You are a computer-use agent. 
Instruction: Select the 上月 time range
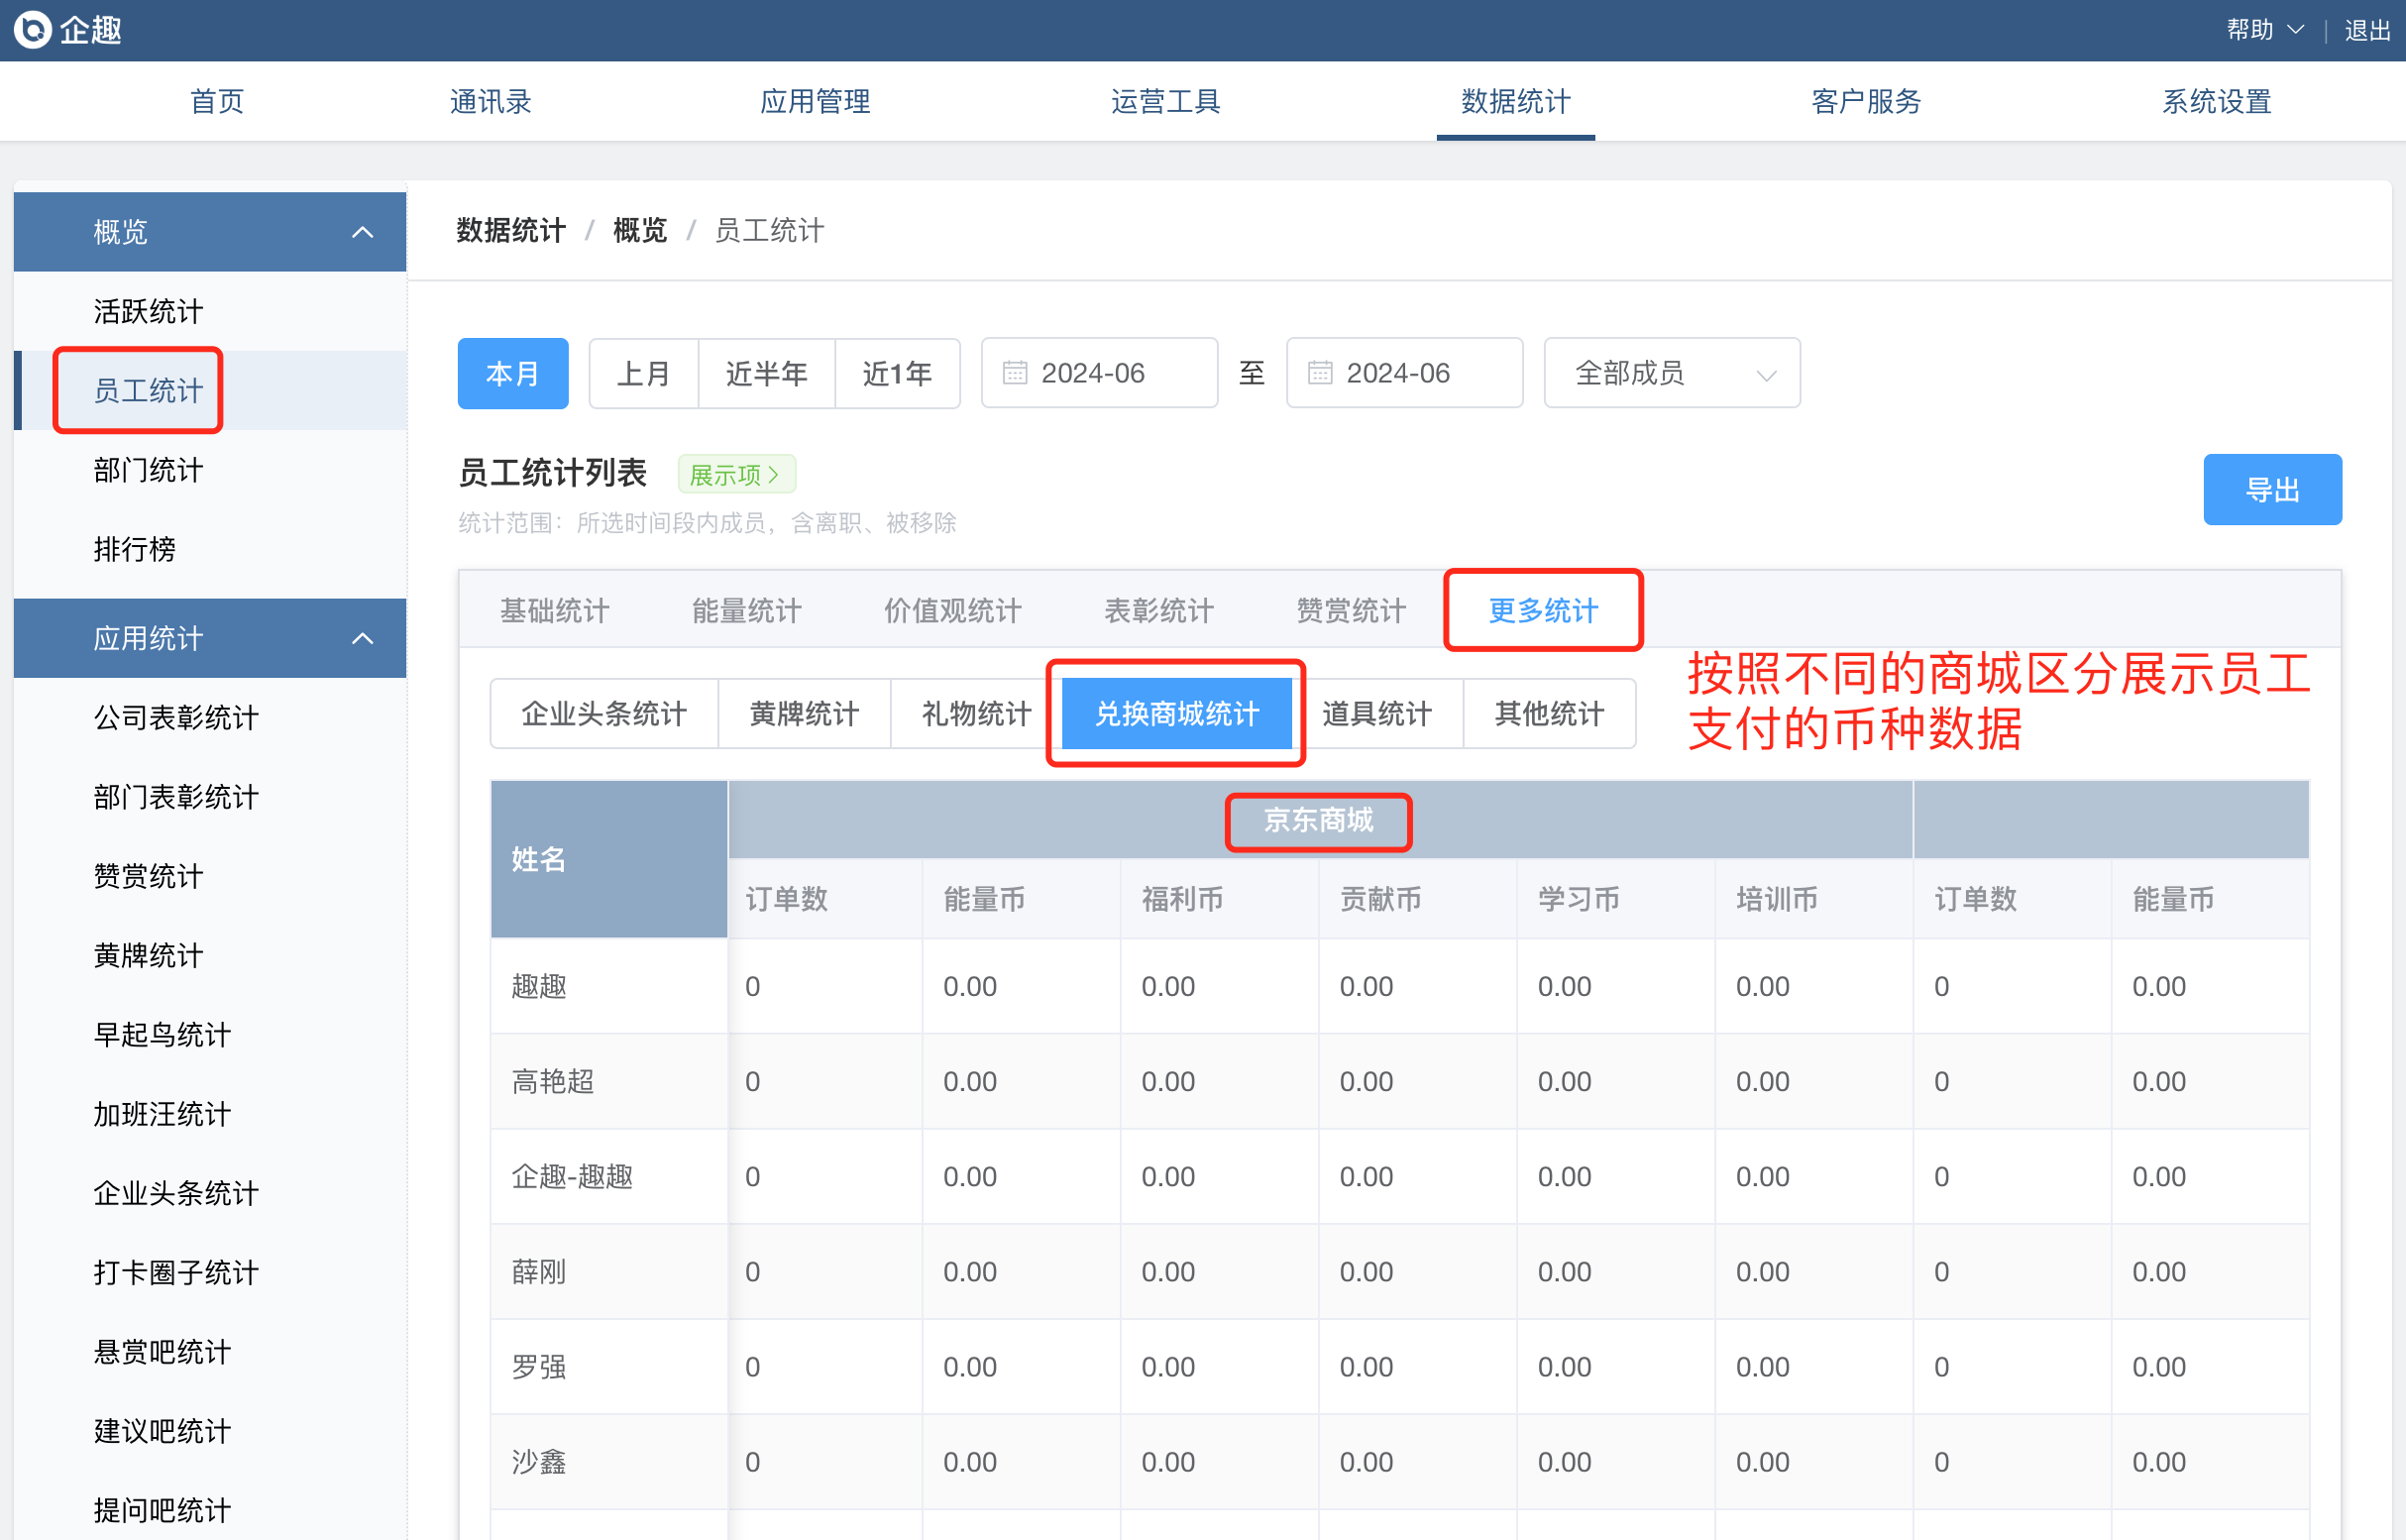pos(643,373)
